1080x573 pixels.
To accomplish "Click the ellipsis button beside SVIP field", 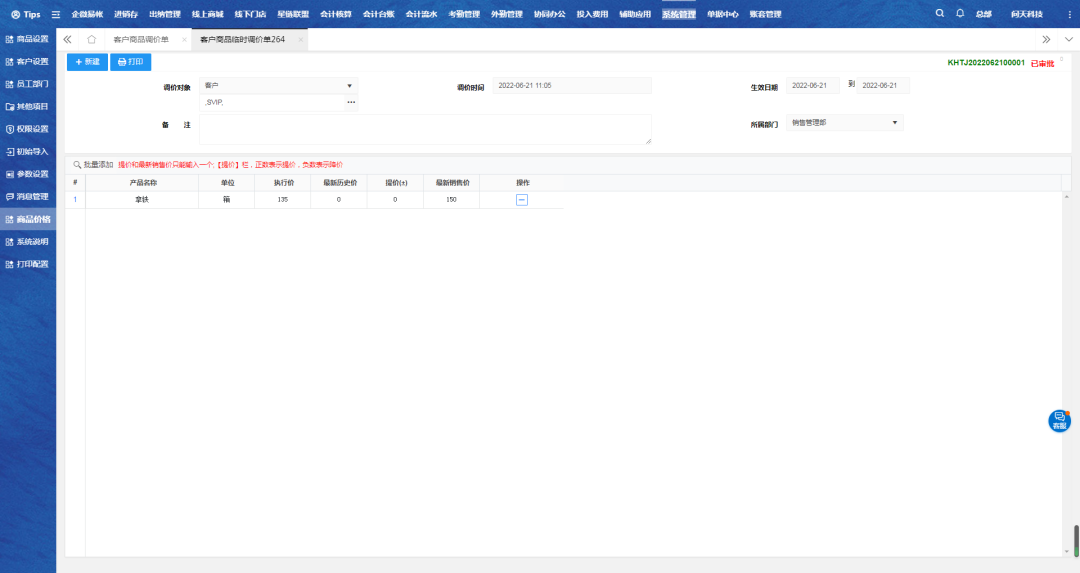I will coord(351,102).
